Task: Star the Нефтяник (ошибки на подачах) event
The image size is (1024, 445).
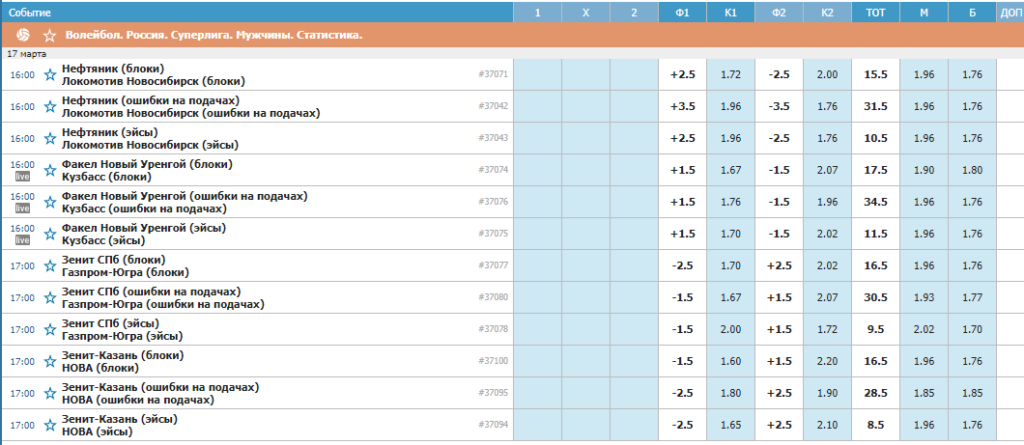Action: click(x=50, y=107)
